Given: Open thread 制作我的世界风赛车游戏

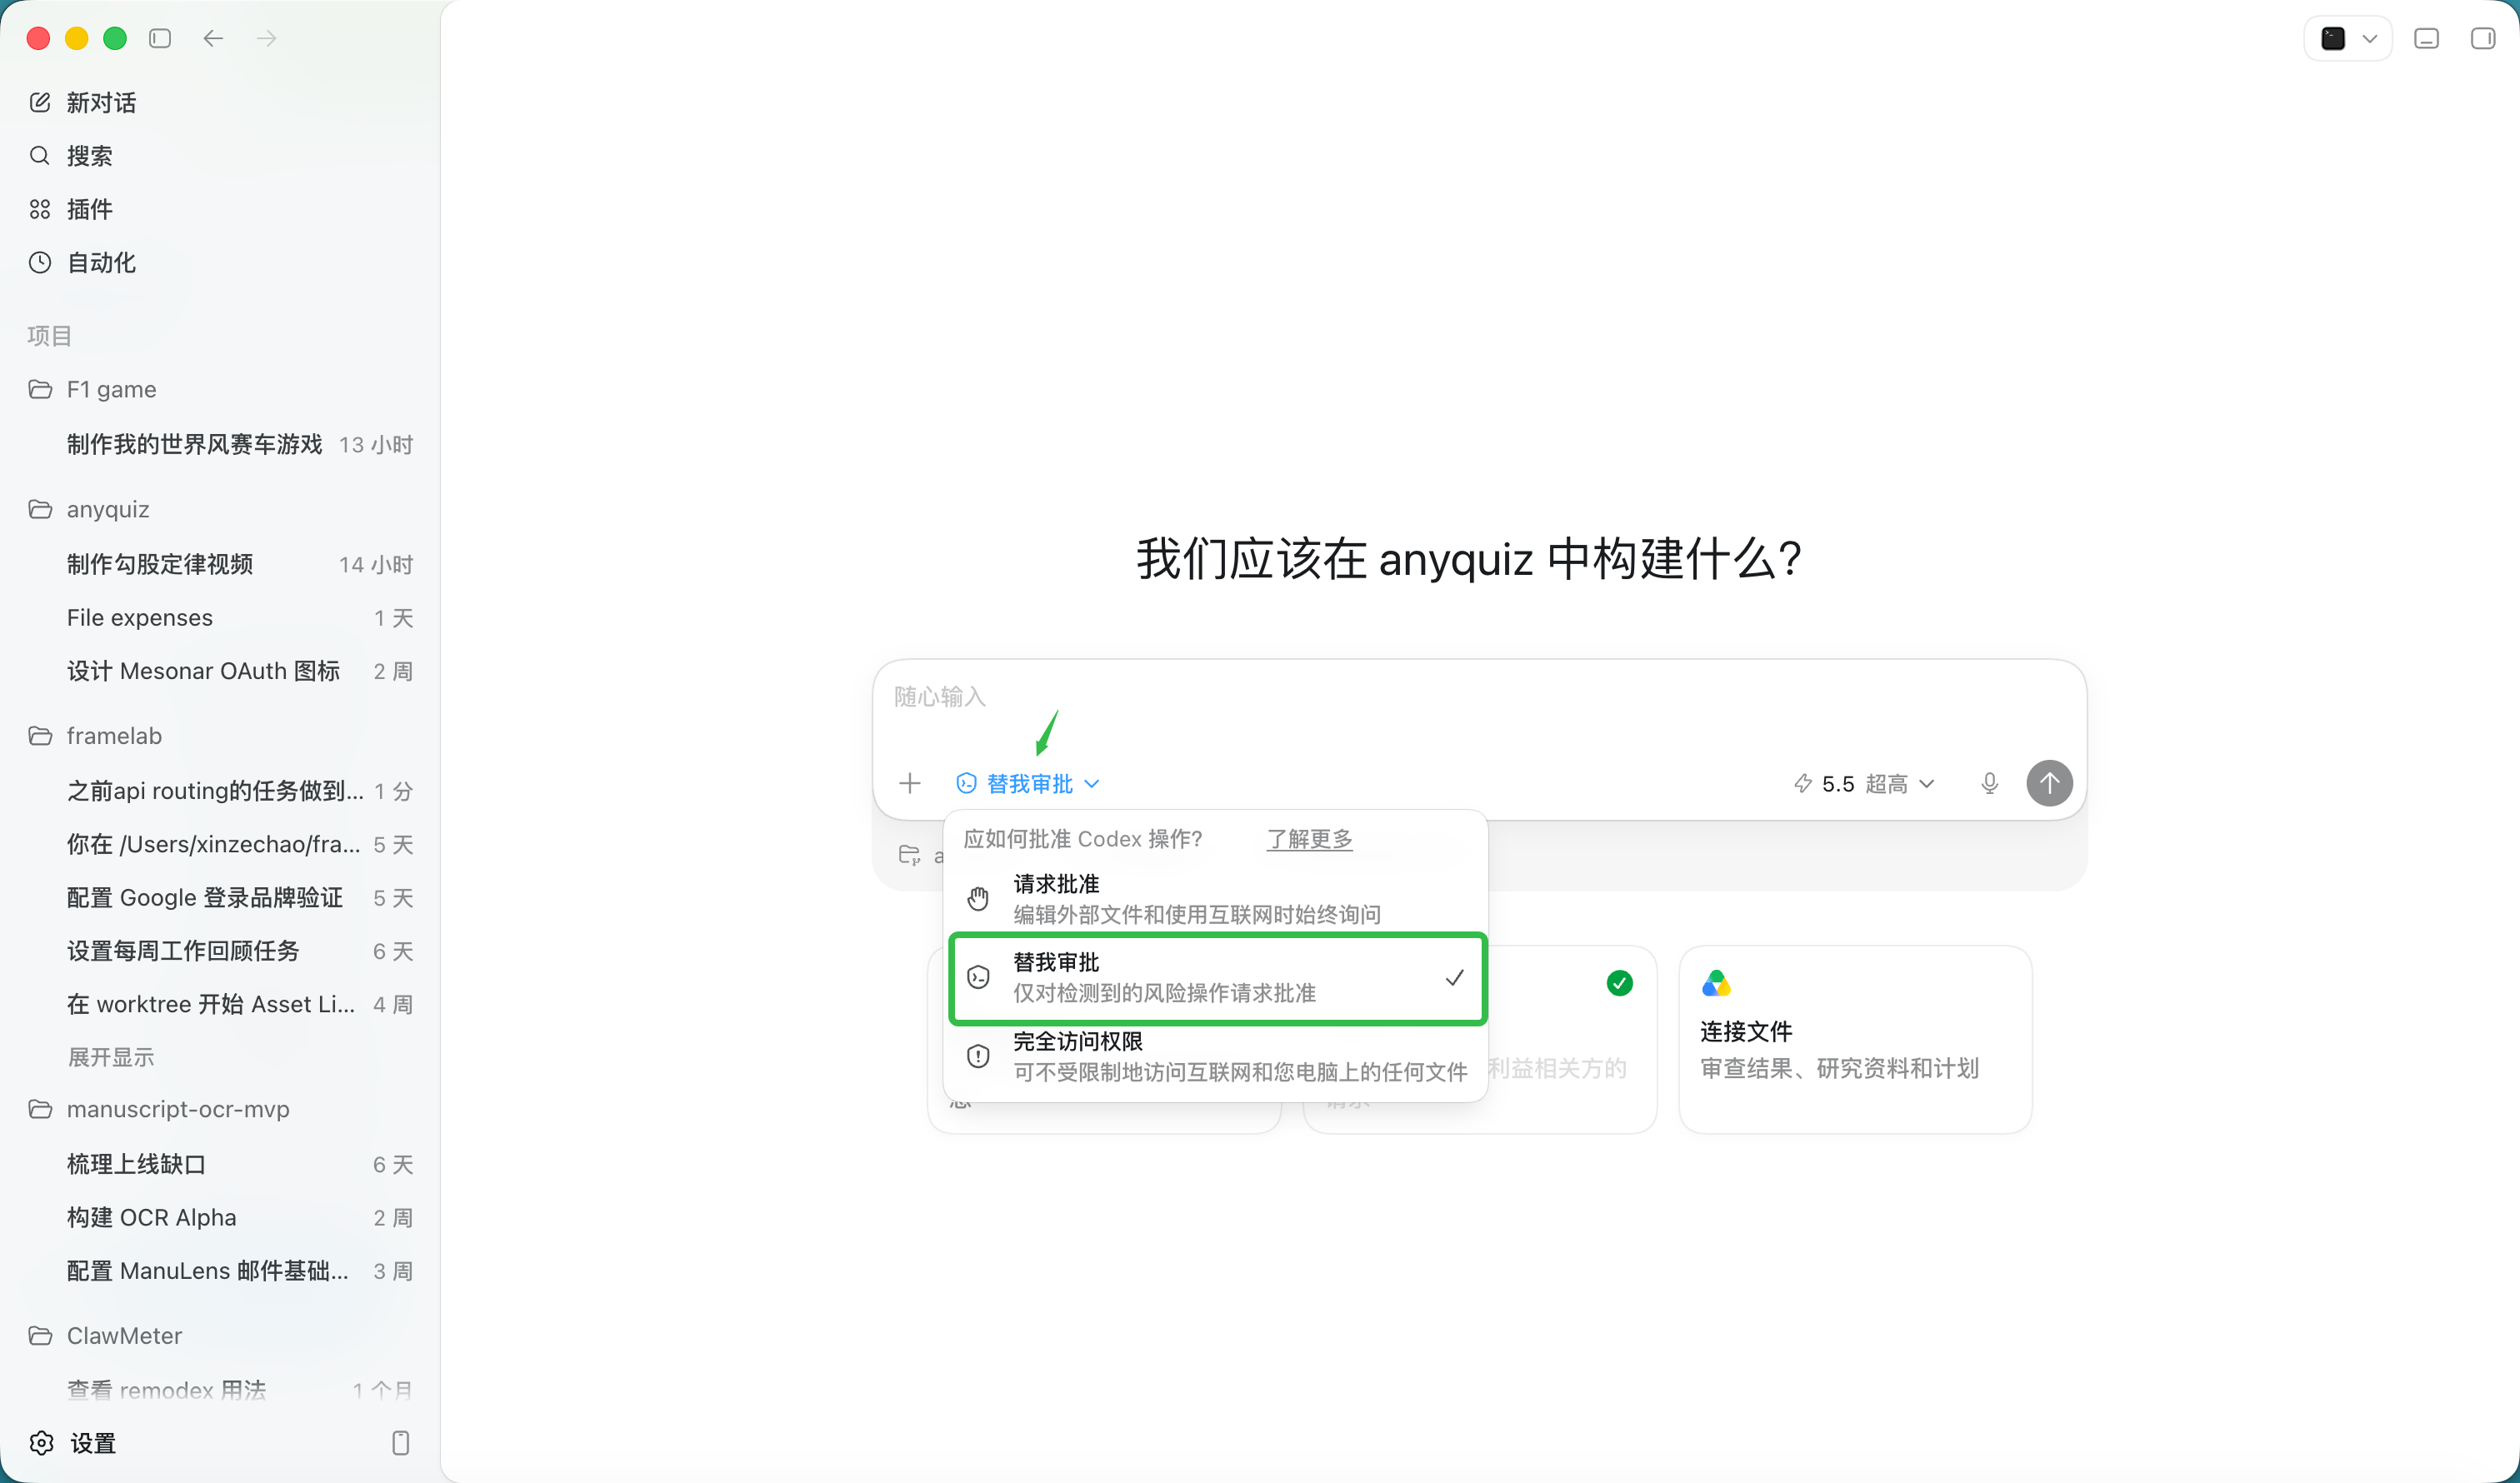Looking at the screenshot, I should pos(220,444).
